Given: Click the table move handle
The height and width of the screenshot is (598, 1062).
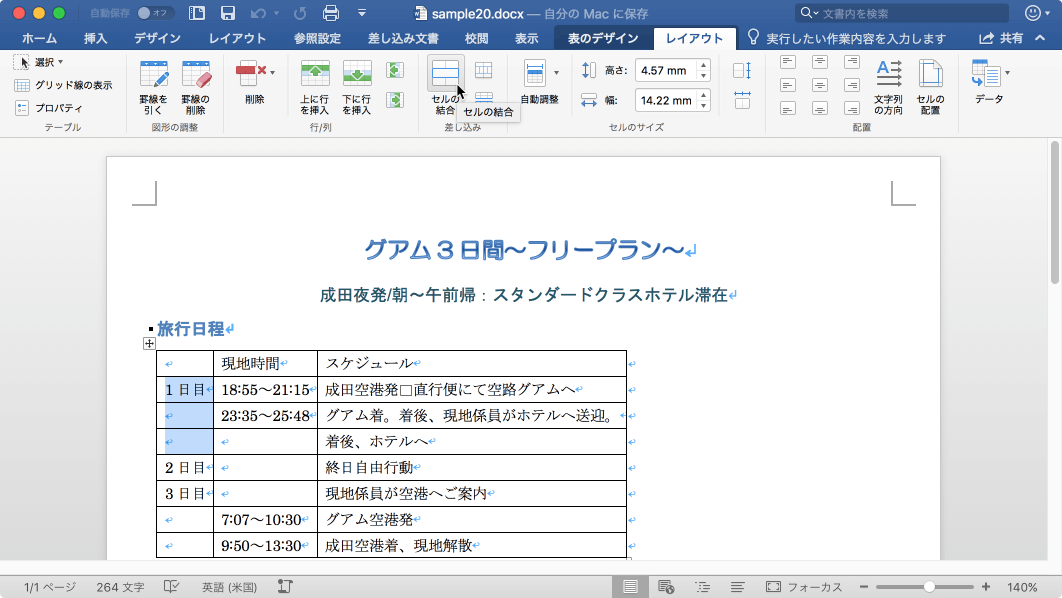Looking at the screenshot, I should tap(150, 344).
